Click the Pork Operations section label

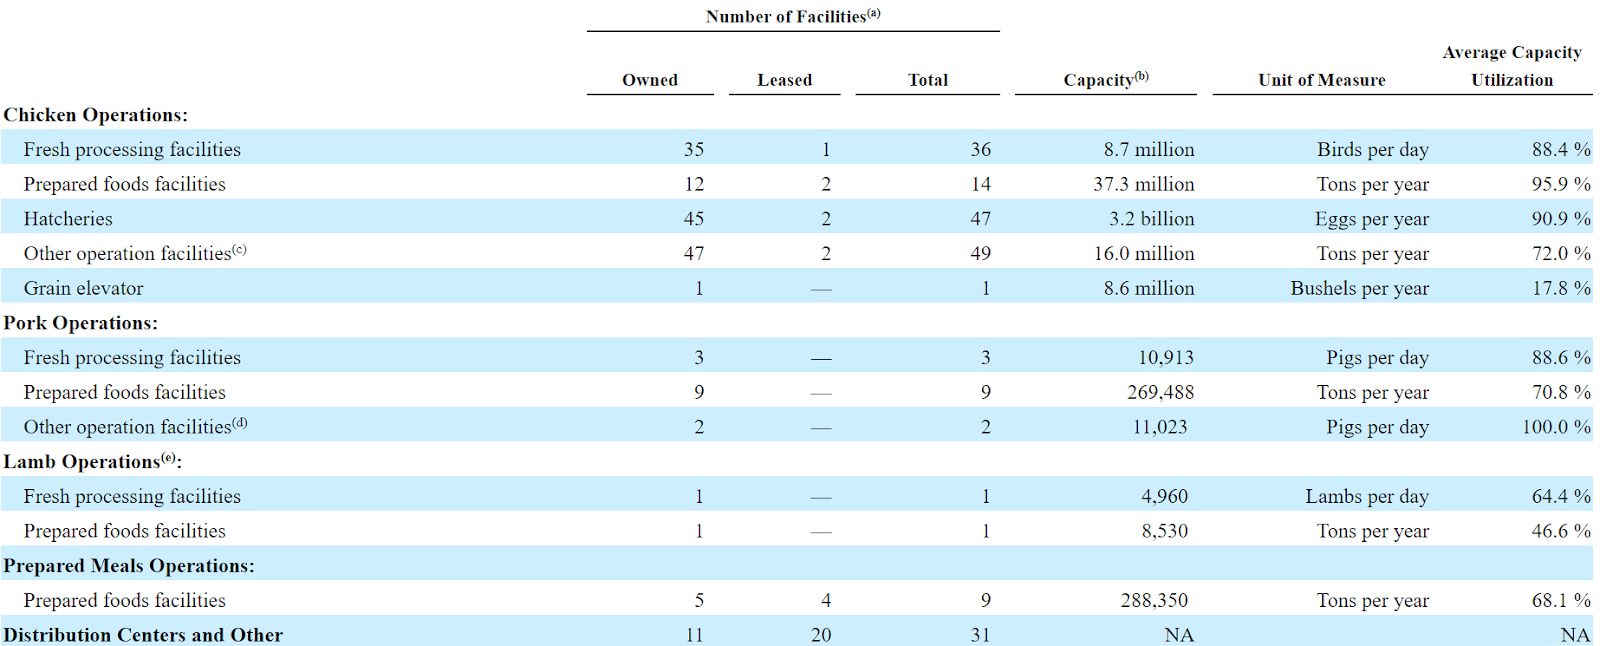(x=81, y=323)
